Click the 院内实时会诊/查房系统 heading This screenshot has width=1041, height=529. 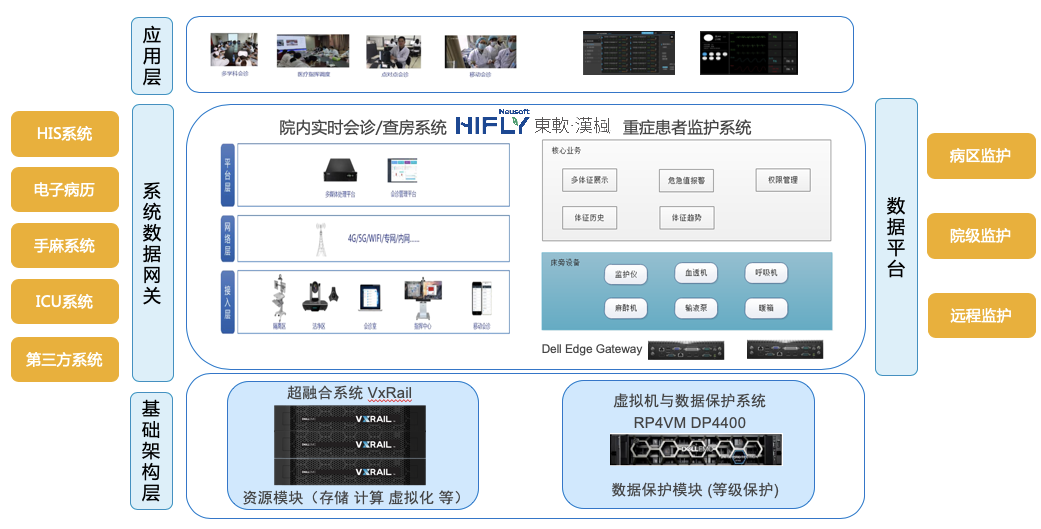click(363, 127)
